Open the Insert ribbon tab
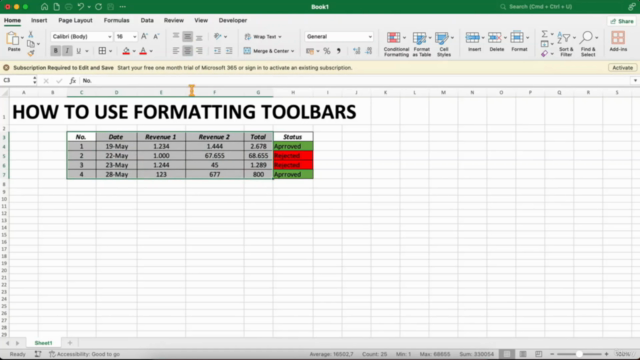 click(39, 20)
